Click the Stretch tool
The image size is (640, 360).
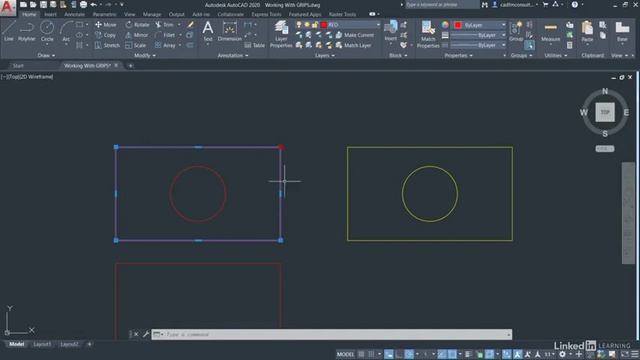click(x=107, y=45)
